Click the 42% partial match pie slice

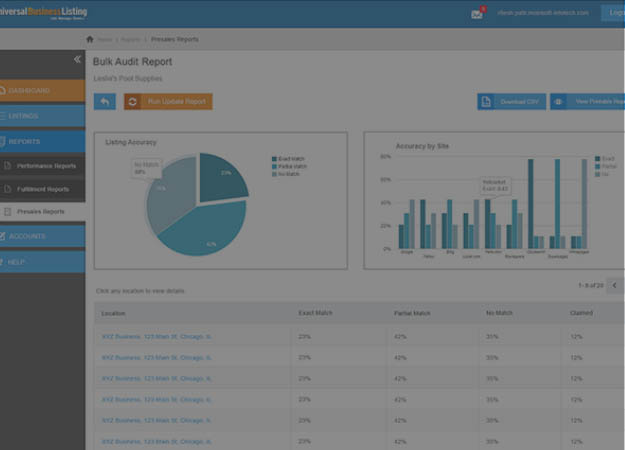[207, 228]
